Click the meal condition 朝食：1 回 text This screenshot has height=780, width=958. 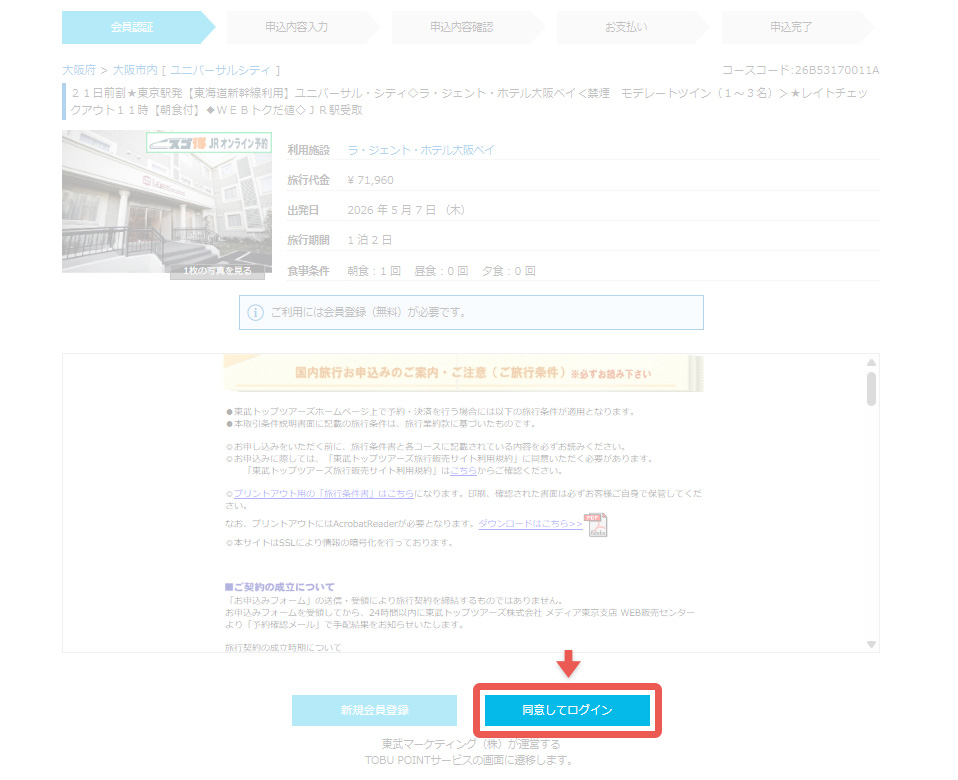(x=374, y=271)
